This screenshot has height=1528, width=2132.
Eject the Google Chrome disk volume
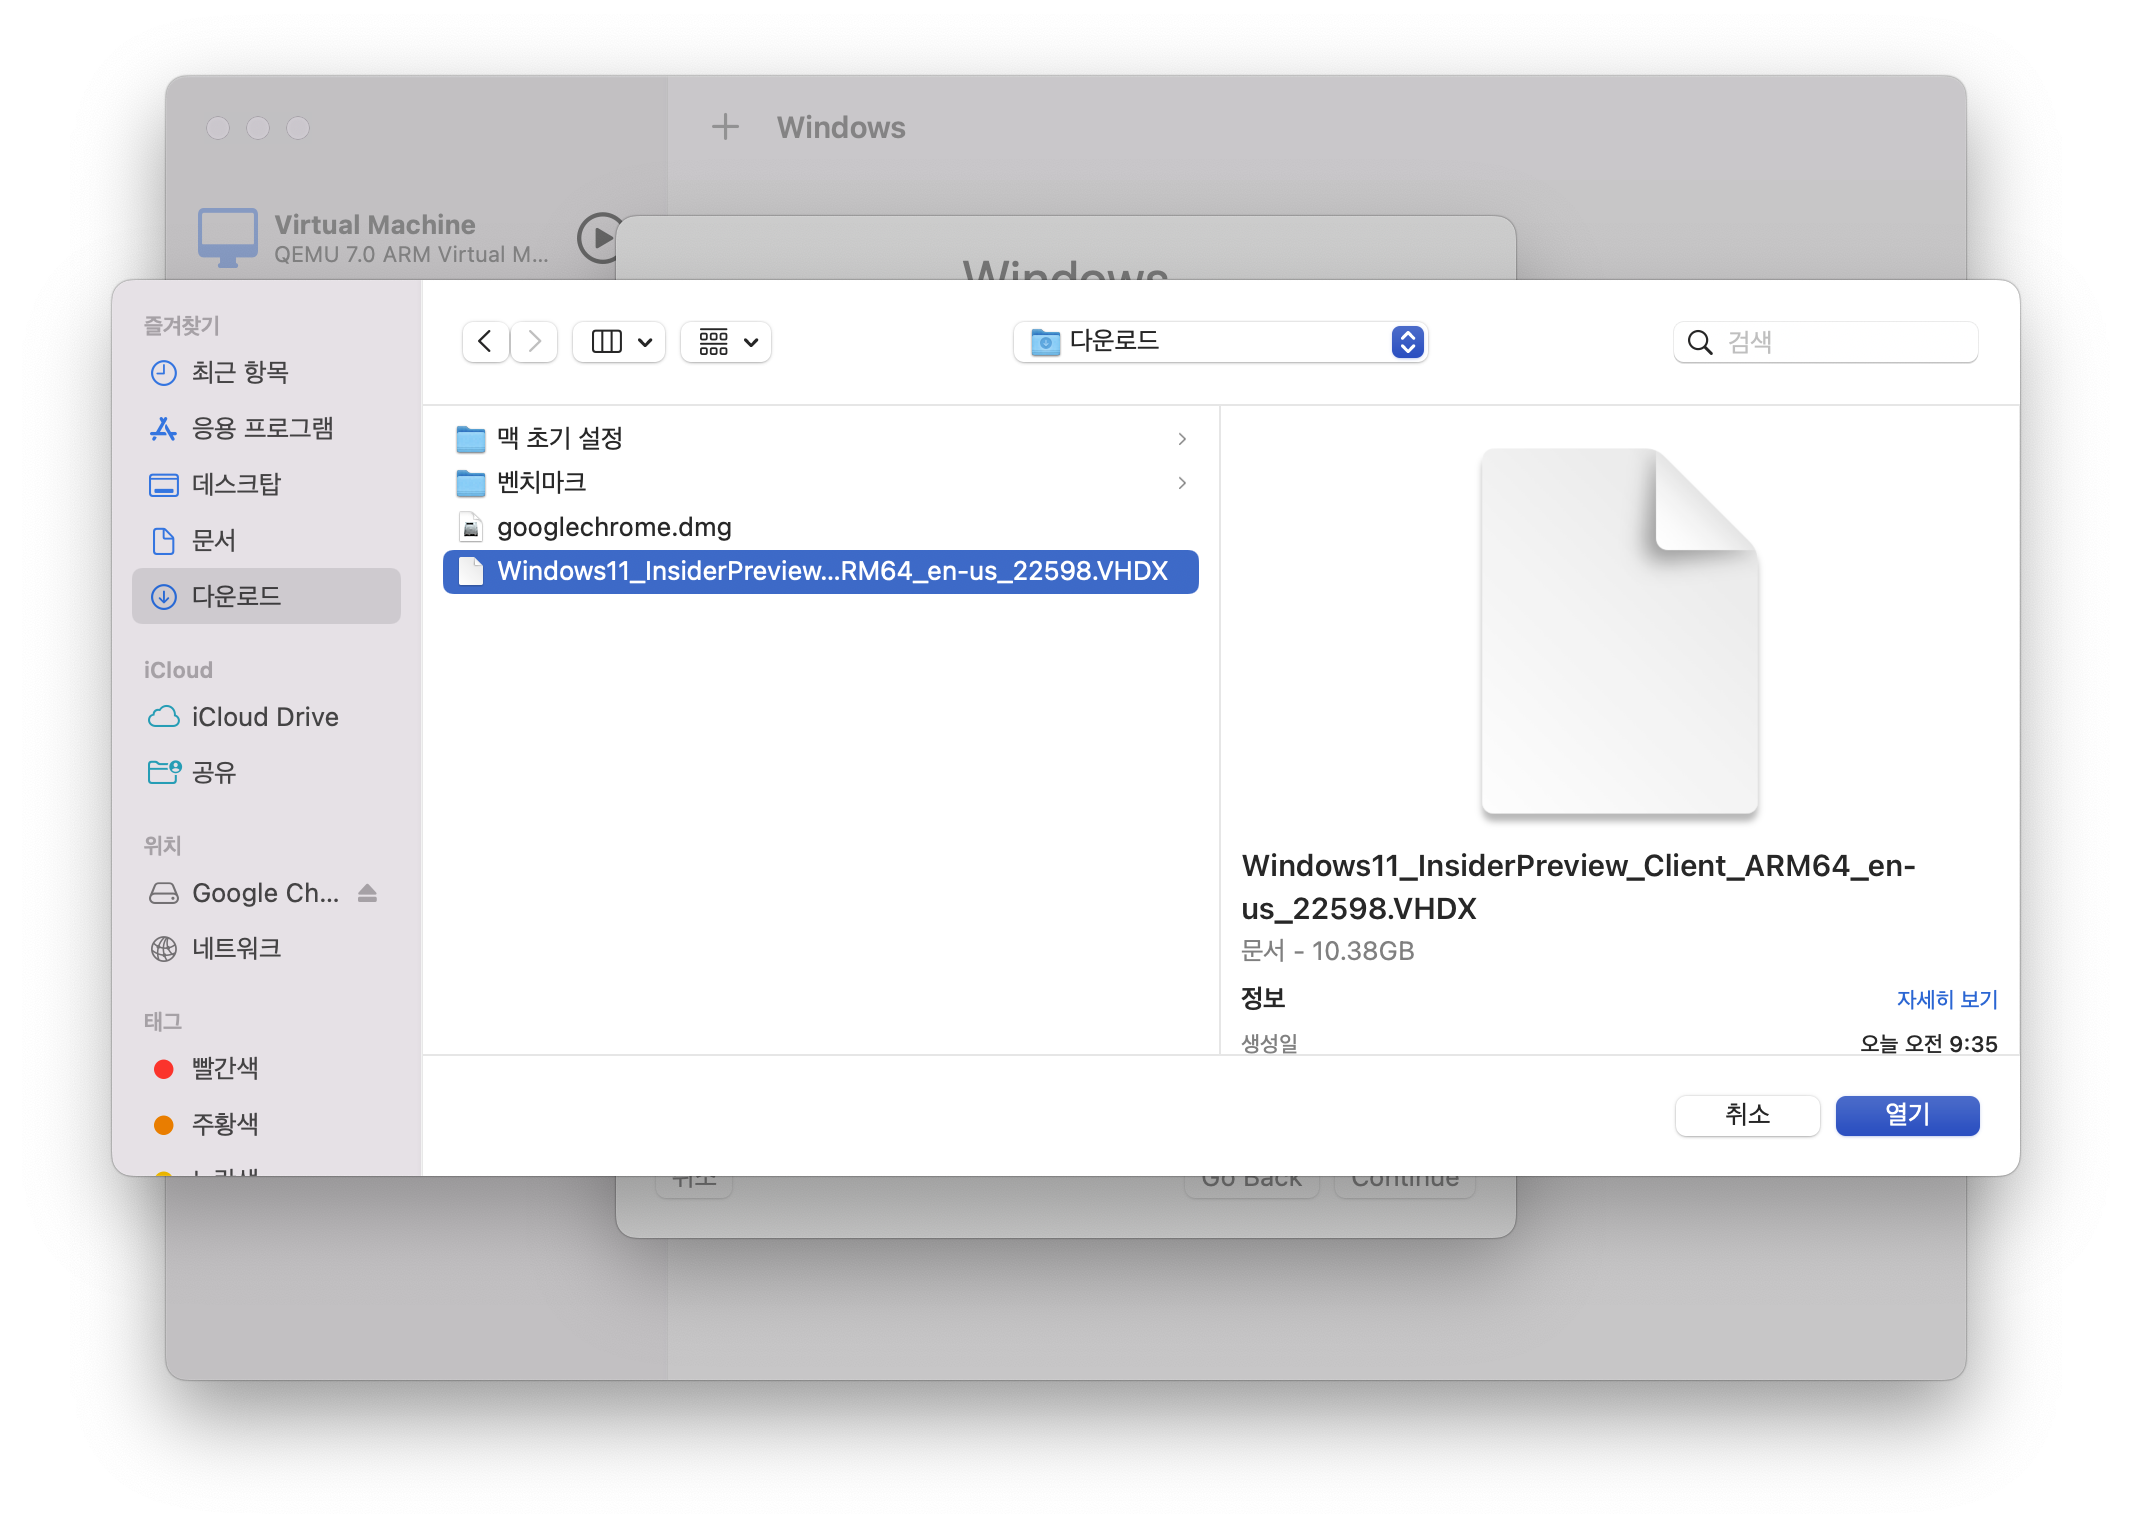click(367, 893)
